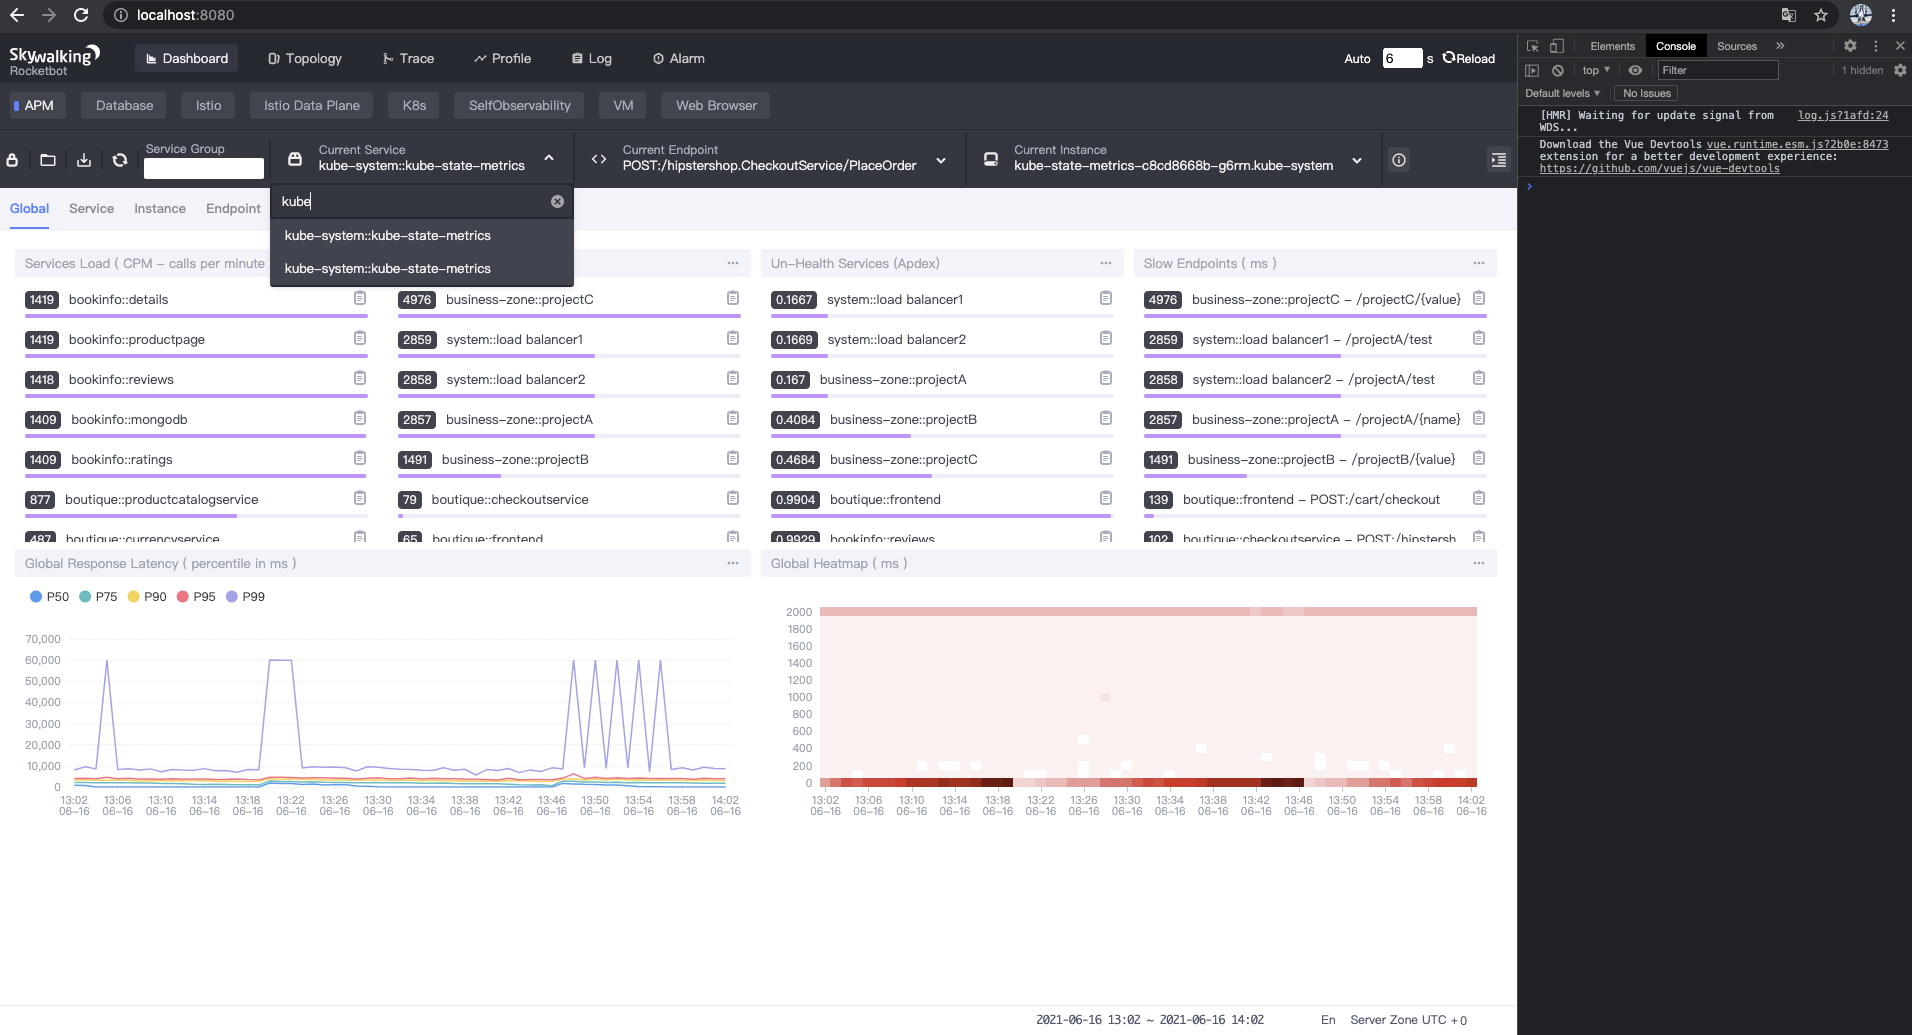Show more DevTools tabs chevron
Viewport: 1912px width, 1035px height.
click(1780, 46)
